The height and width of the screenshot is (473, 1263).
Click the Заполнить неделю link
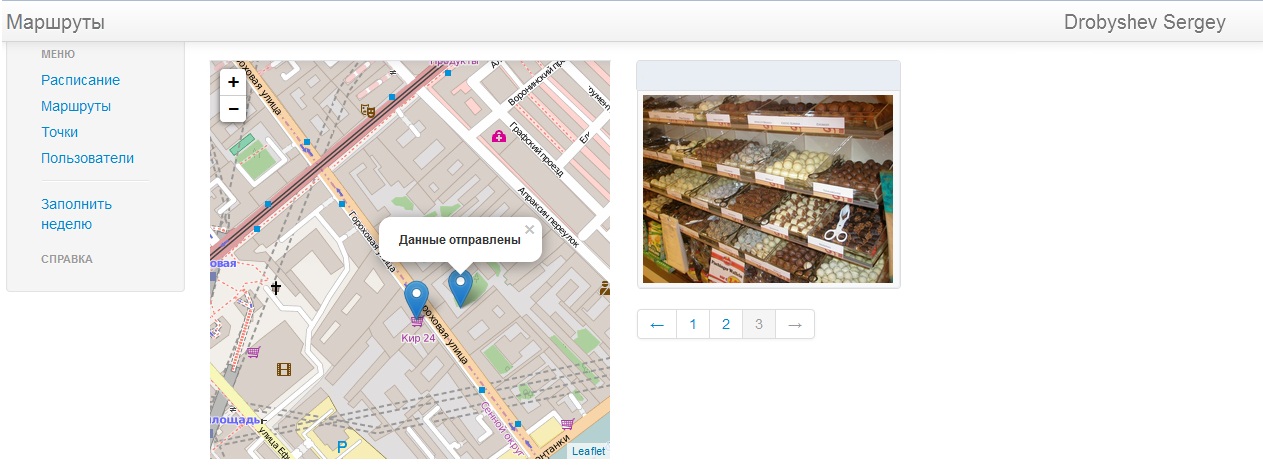point(76,214)
